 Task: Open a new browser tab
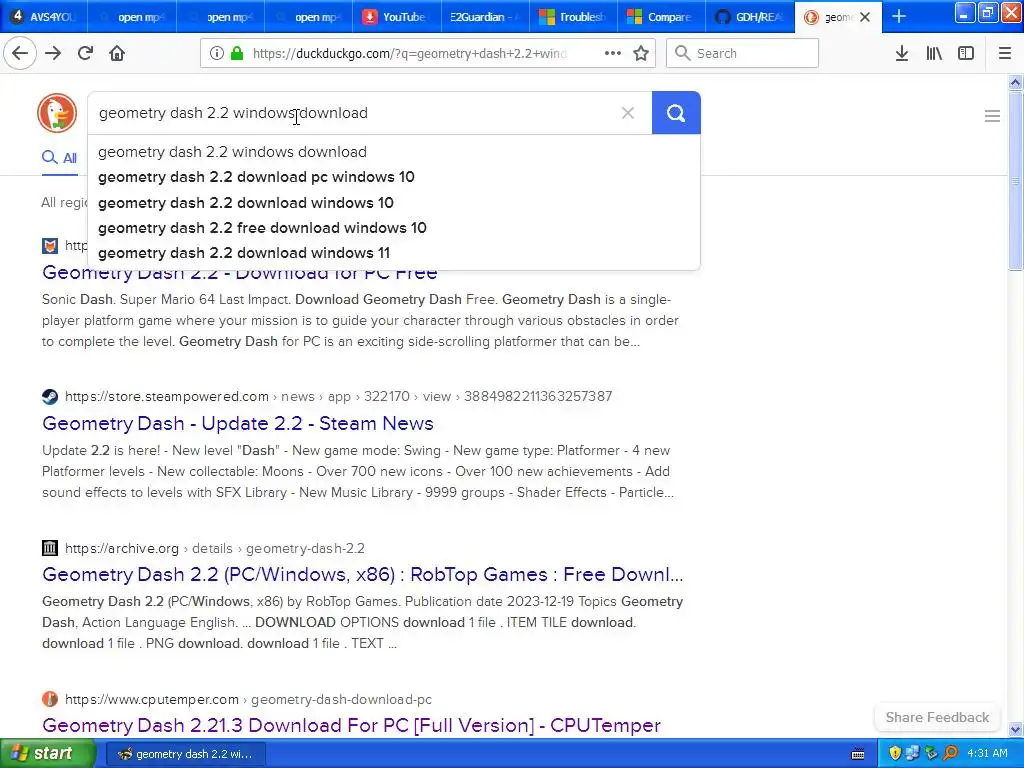pos(899,16)
